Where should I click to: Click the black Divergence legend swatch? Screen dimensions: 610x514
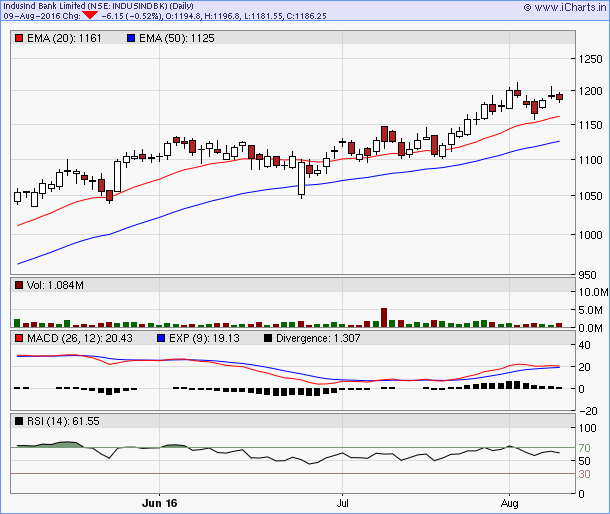coord(268,338)
